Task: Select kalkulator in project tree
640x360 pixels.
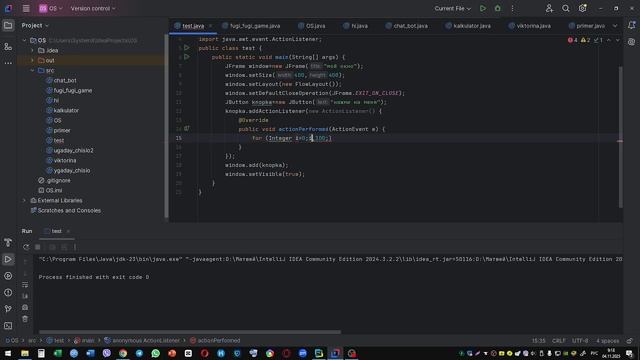Action: (x=66, y=110)
